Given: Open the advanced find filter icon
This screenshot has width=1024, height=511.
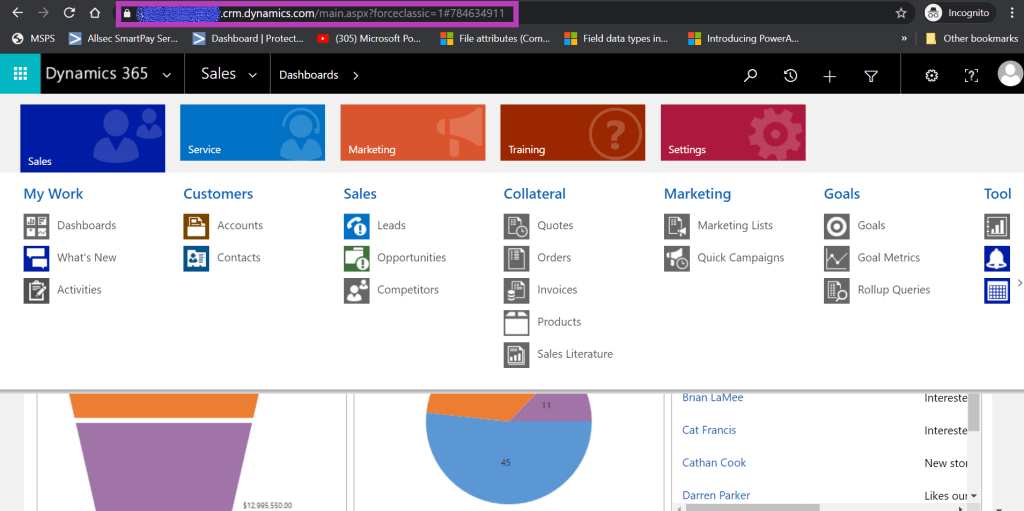Looking at the screenshot, I should coord(870,75).
